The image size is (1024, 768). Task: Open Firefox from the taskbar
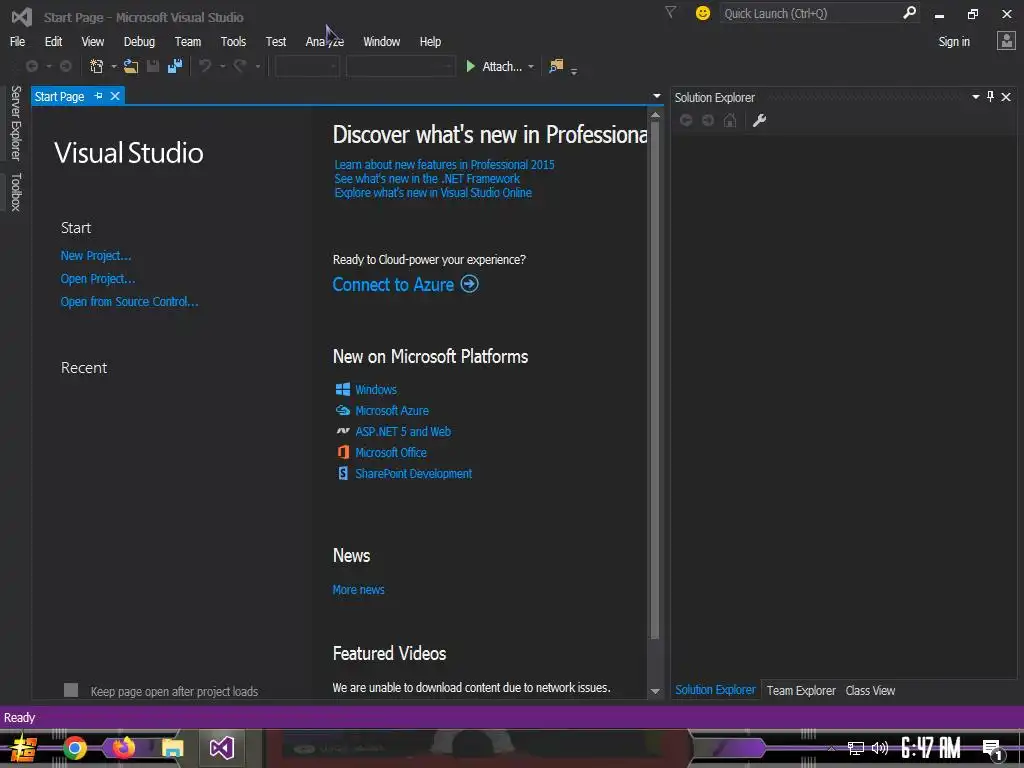[x=123, y=746]
